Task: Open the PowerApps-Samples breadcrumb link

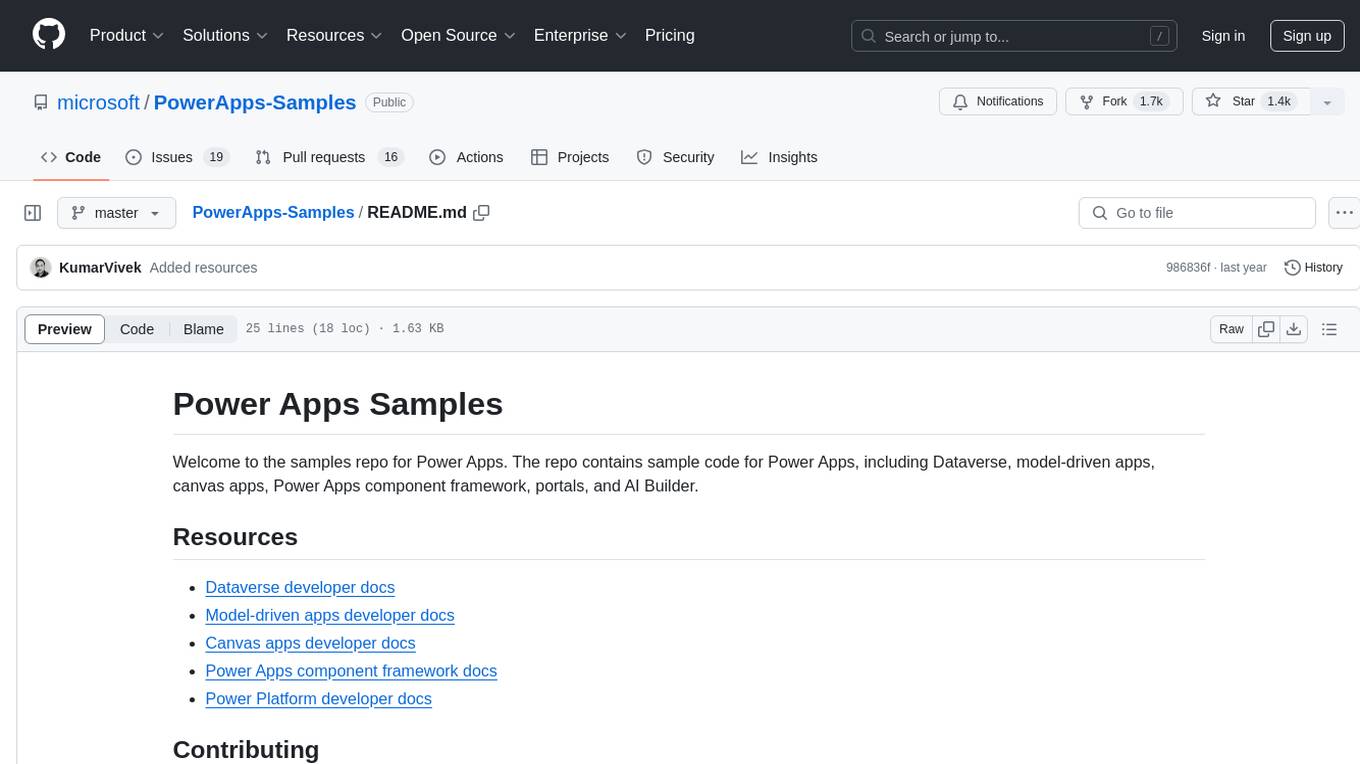Action: (273, 213)
